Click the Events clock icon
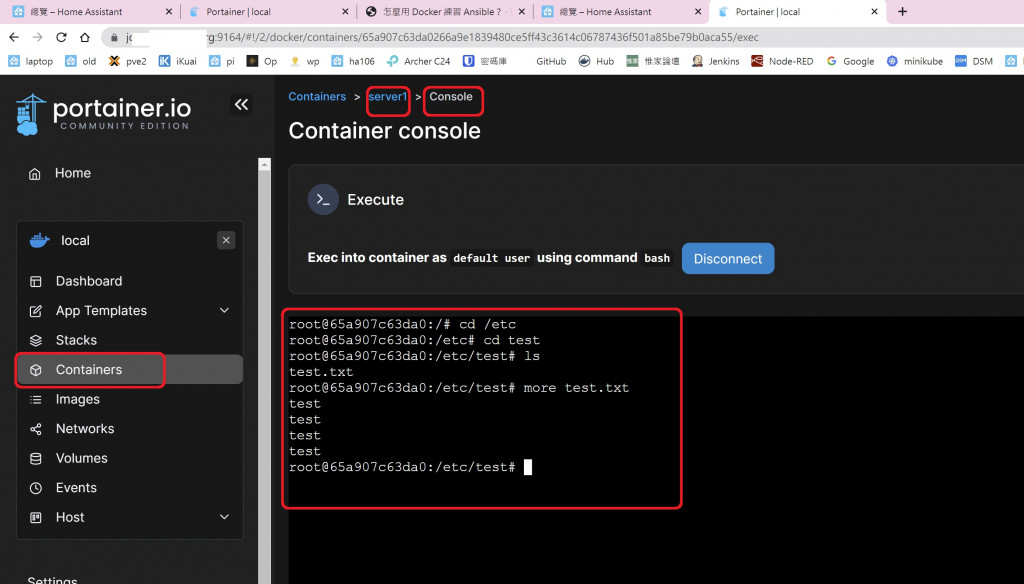Screen dimensions: 1024x584 (36, 488)
